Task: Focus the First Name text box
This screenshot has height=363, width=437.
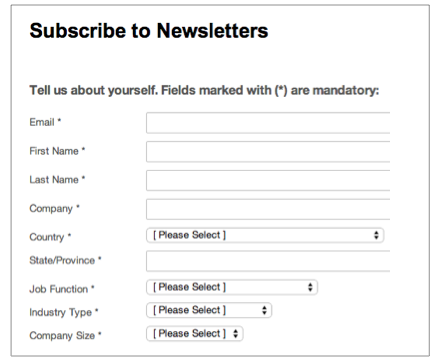Action: (268, 152)
